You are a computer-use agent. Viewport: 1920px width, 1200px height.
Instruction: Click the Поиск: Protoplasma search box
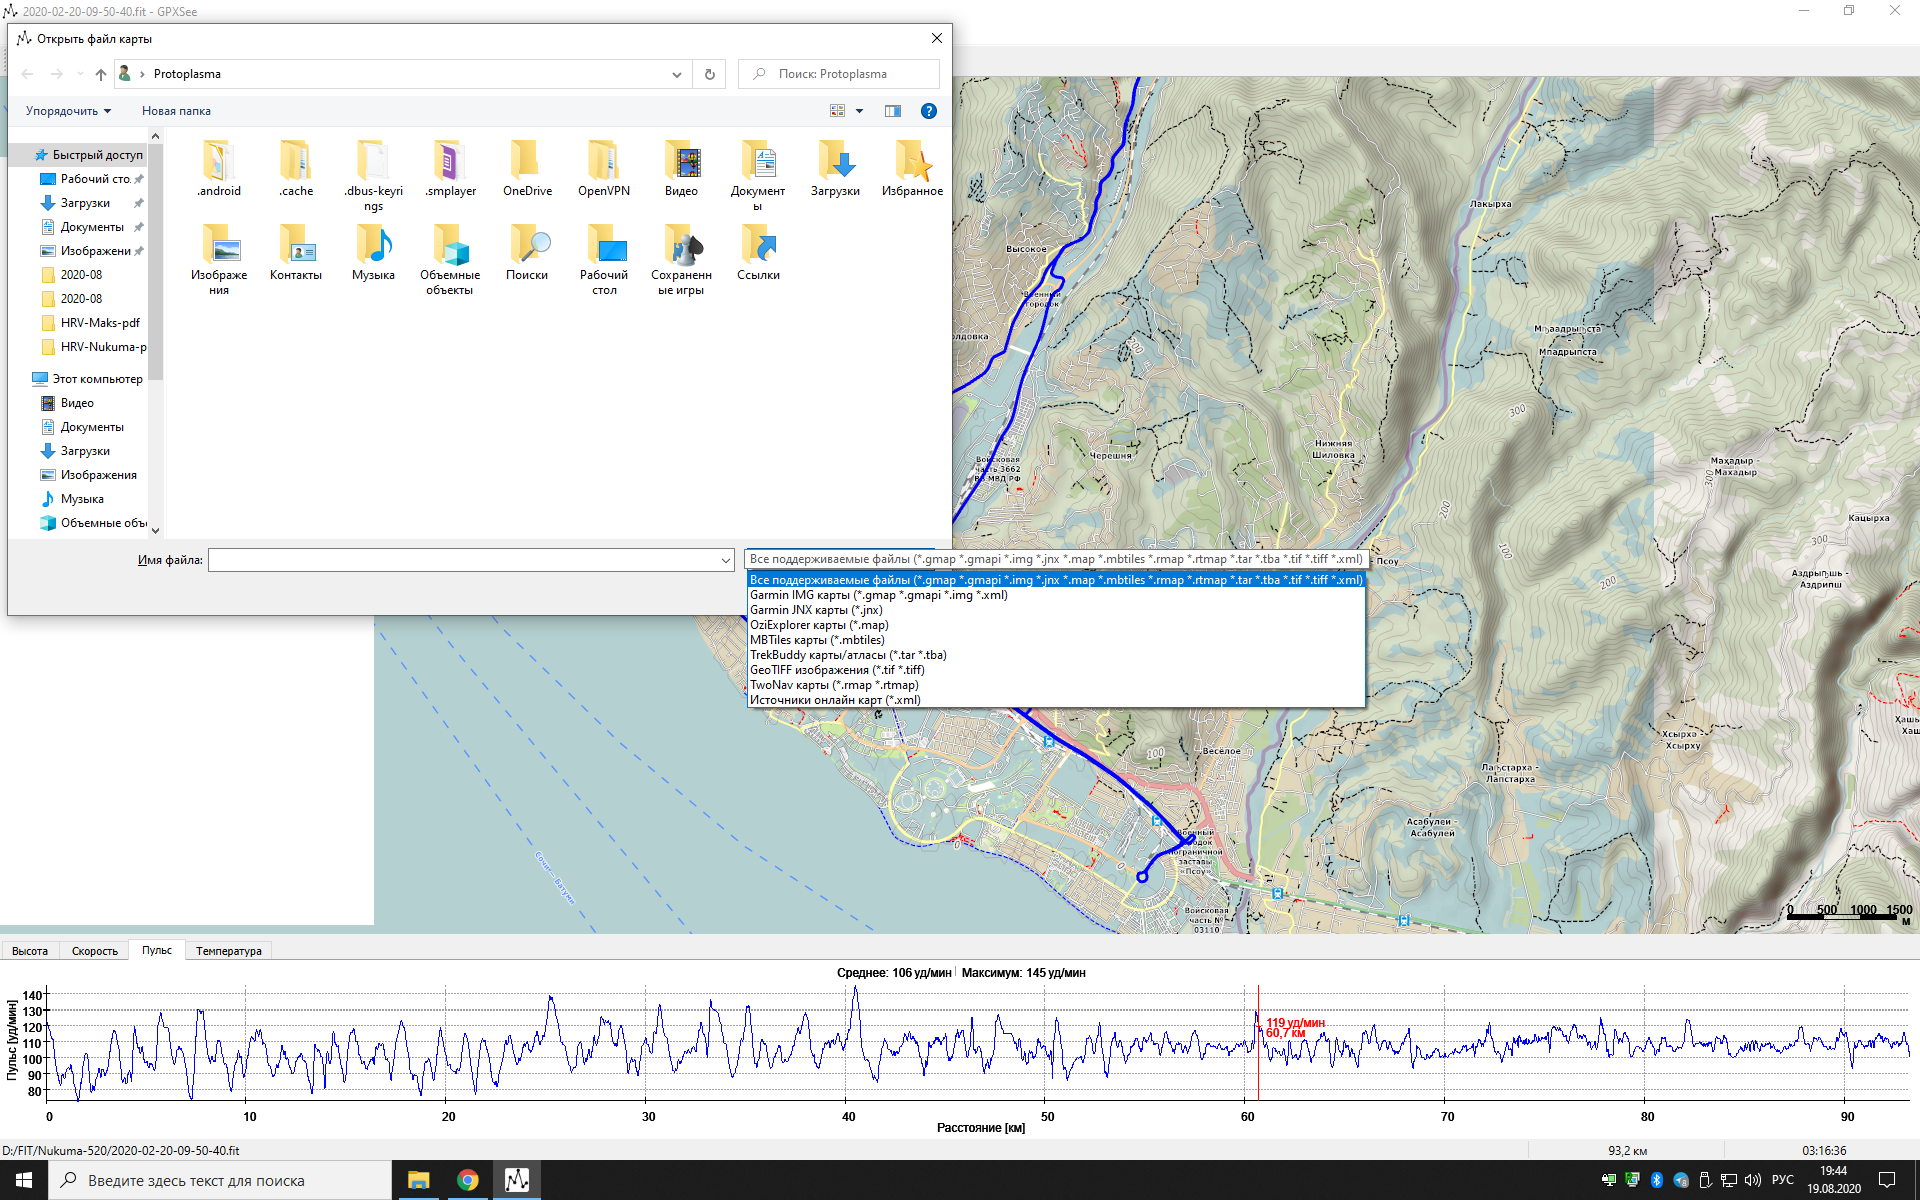tap(839, 74)
